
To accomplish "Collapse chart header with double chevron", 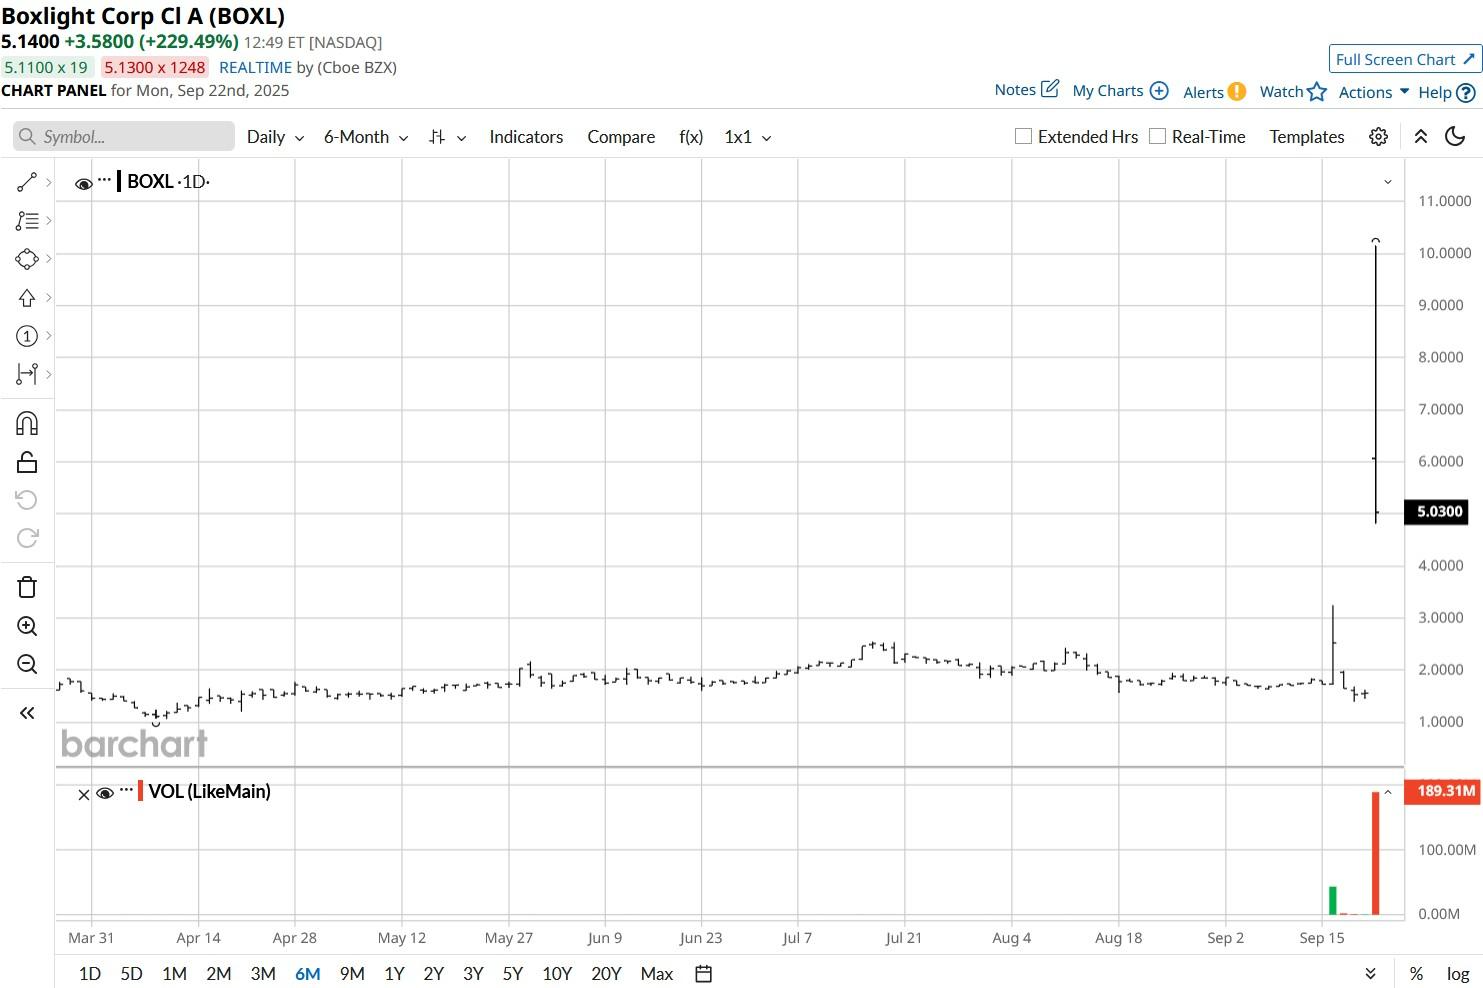I will point(1420,137).
